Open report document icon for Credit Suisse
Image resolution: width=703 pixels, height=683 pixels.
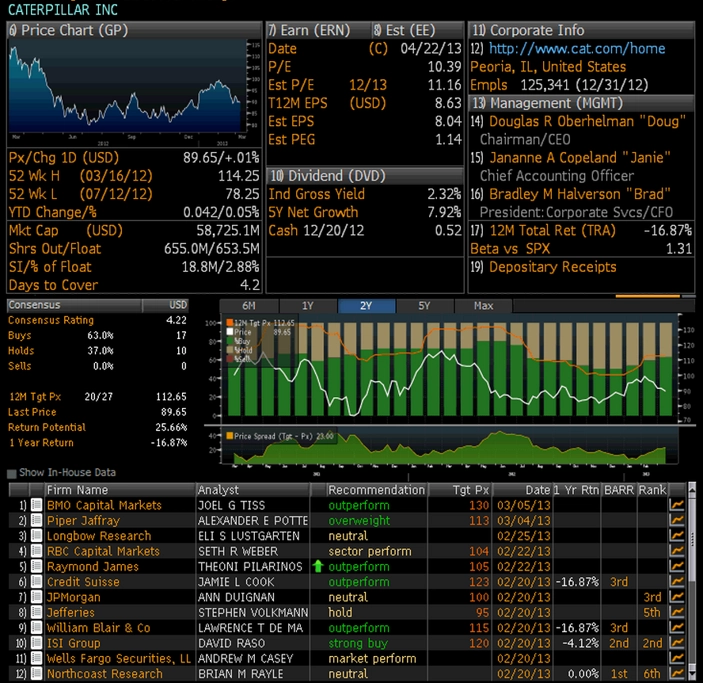tap(36, 582)
